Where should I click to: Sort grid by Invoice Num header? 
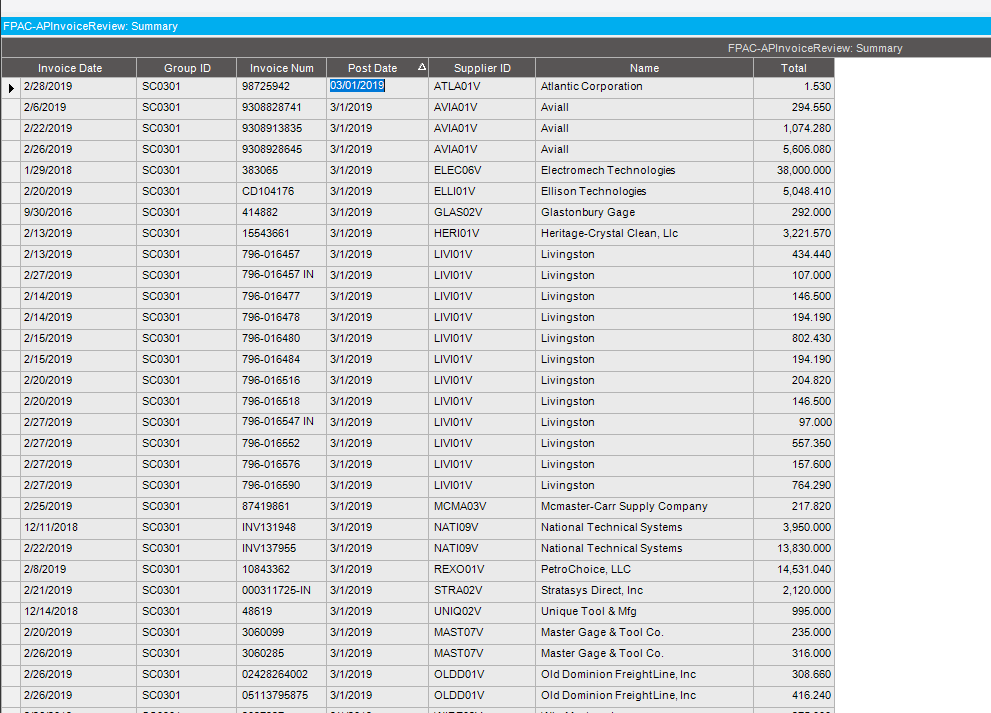tap(281, 68)
